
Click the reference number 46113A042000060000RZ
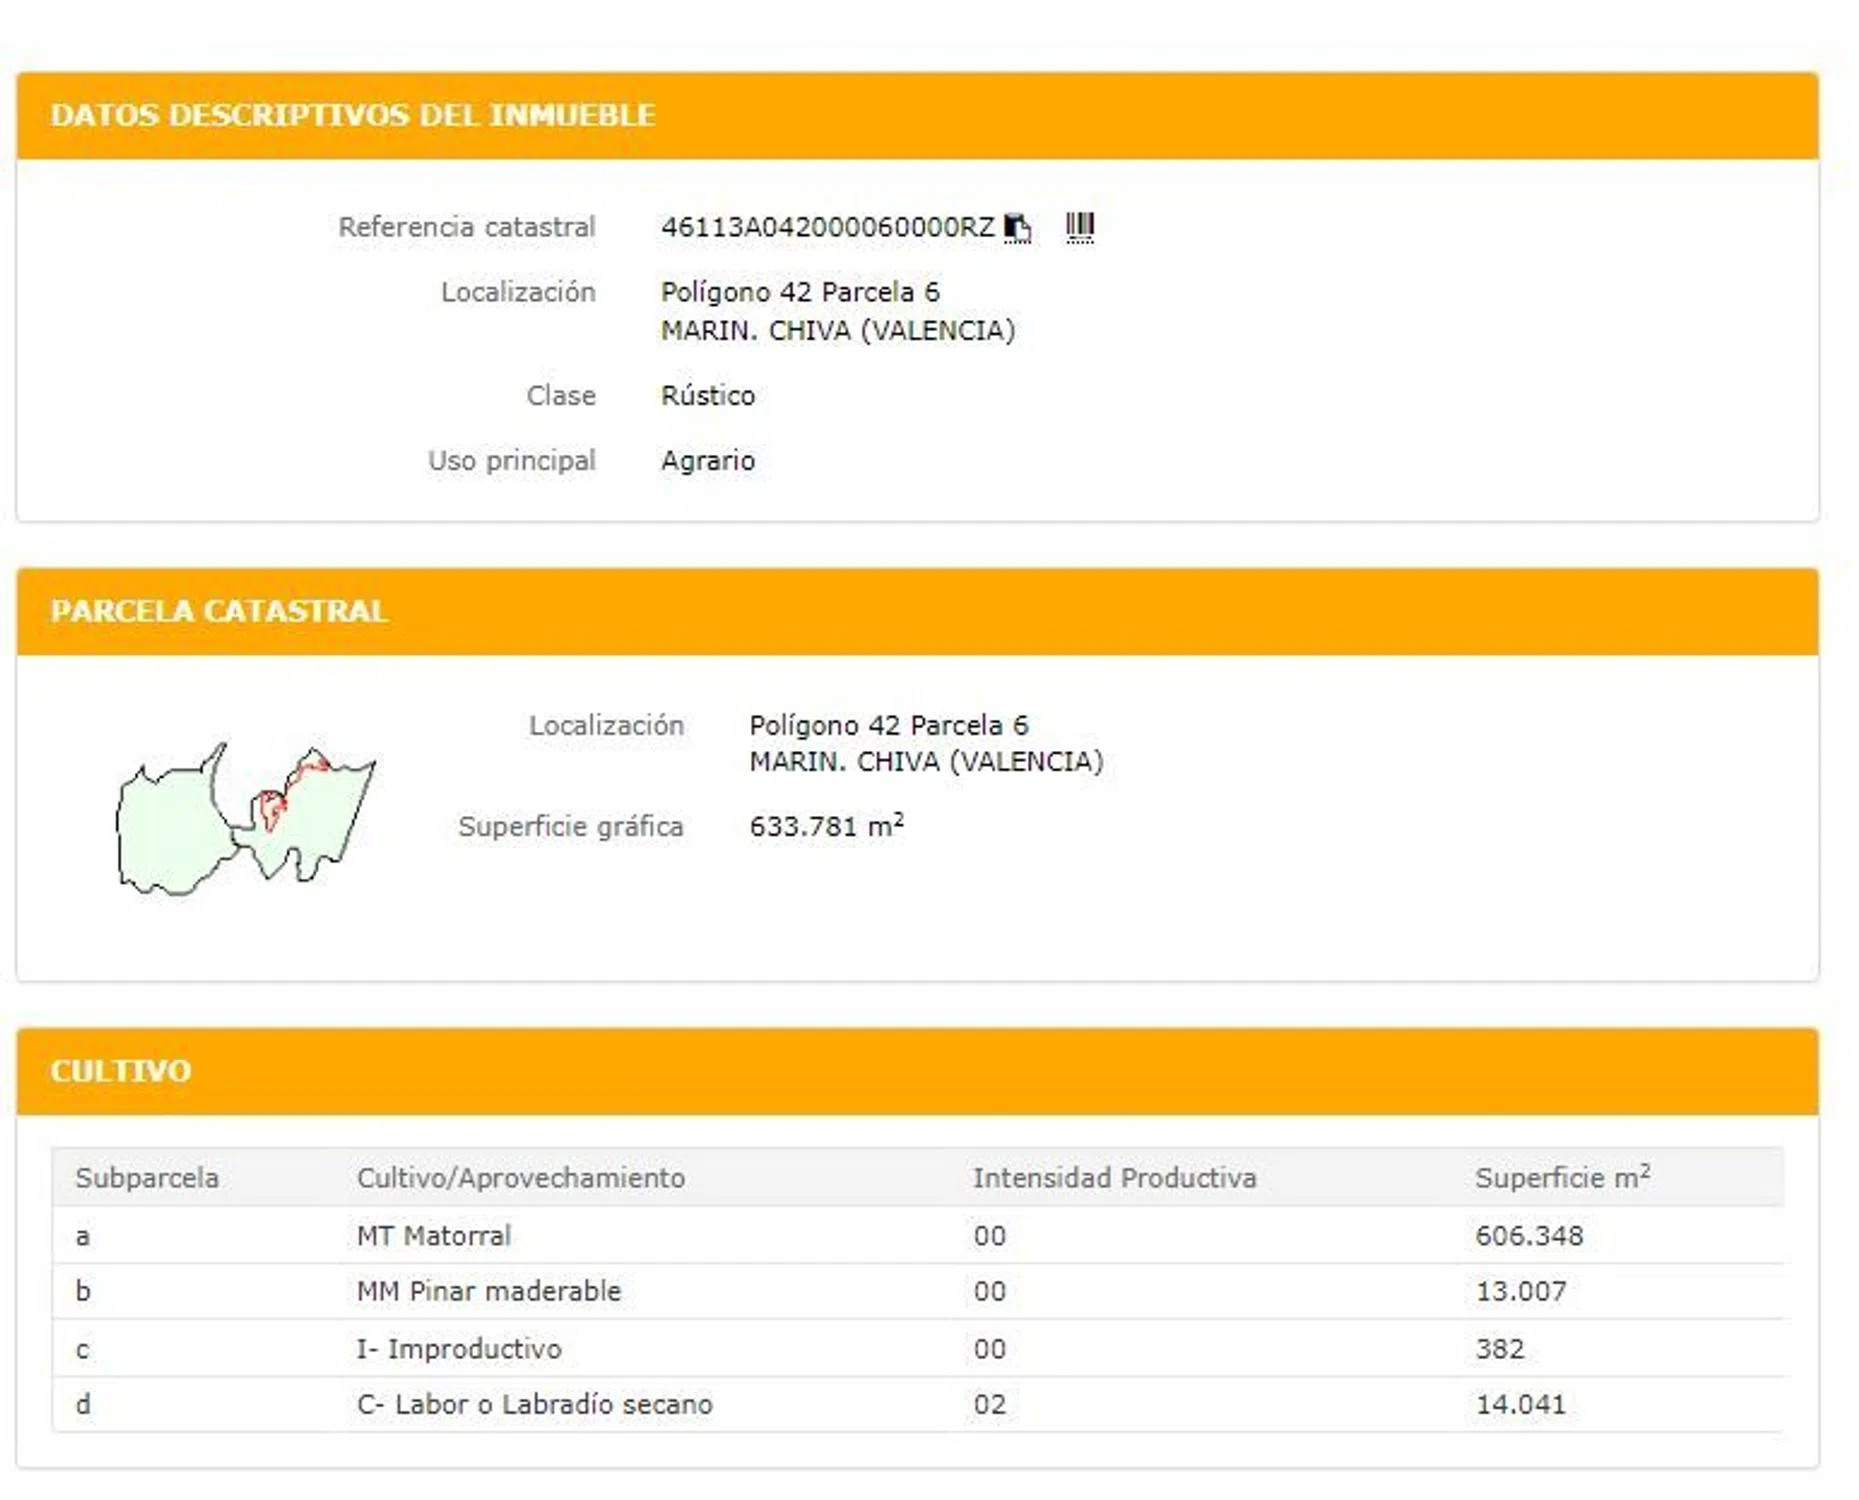tap(827, 228)
